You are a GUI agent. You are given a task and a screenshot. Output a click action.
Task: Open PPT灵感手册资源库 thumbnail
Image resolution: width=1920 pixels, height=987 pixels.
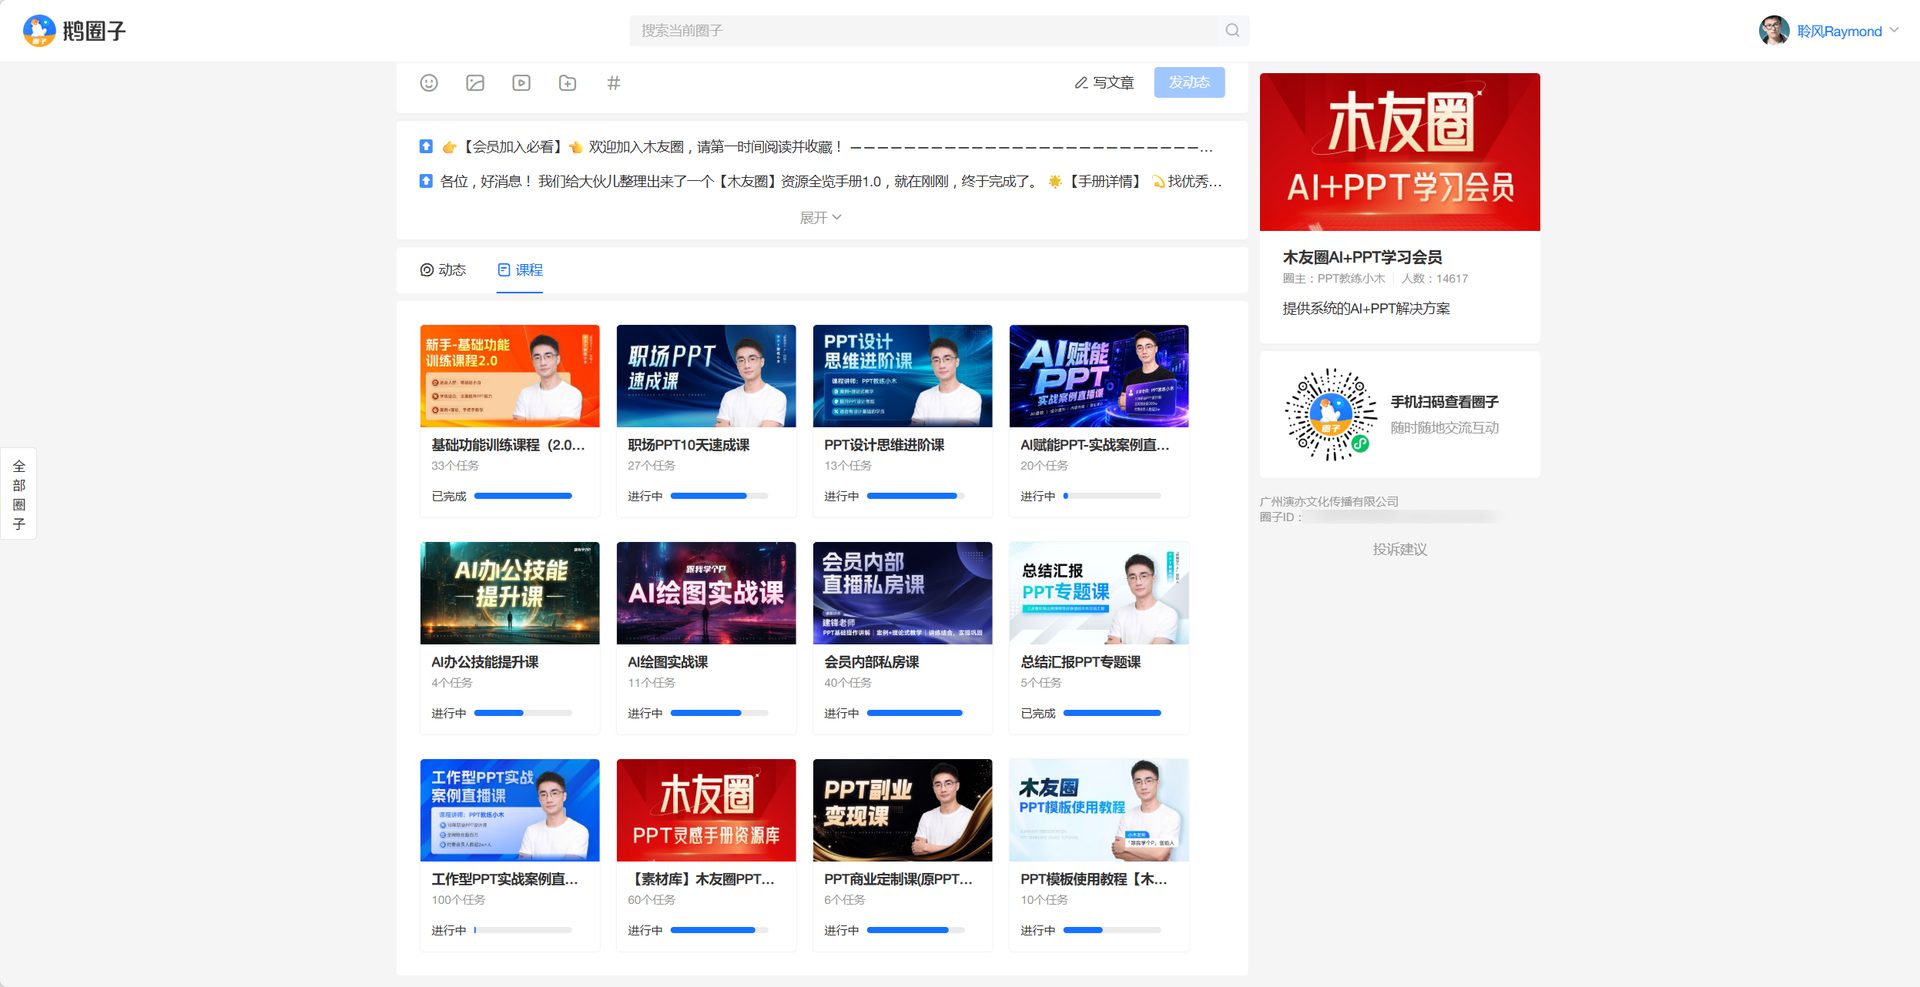coord(706,810)
